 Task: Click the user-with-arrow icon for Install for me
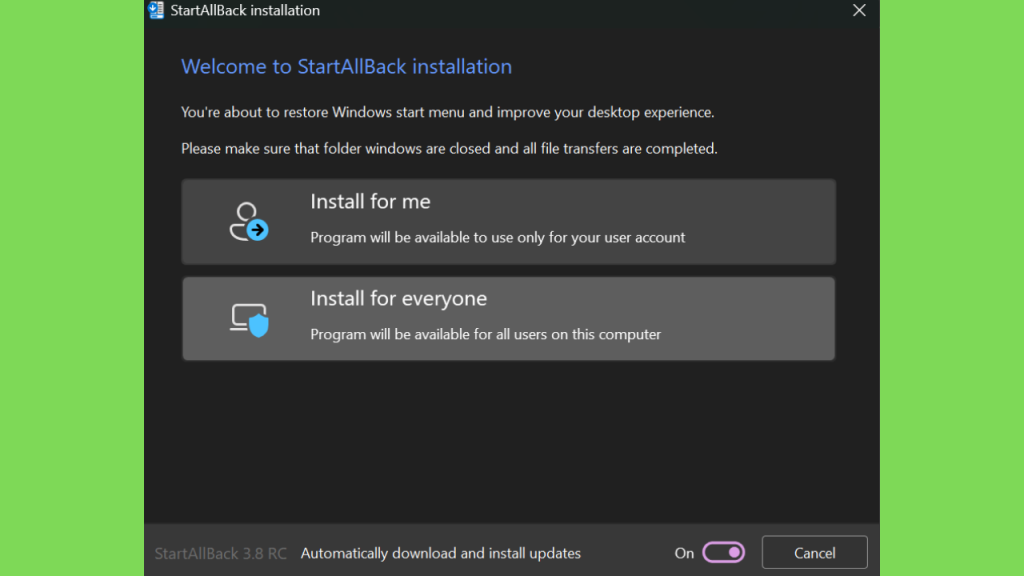point(249,221)
